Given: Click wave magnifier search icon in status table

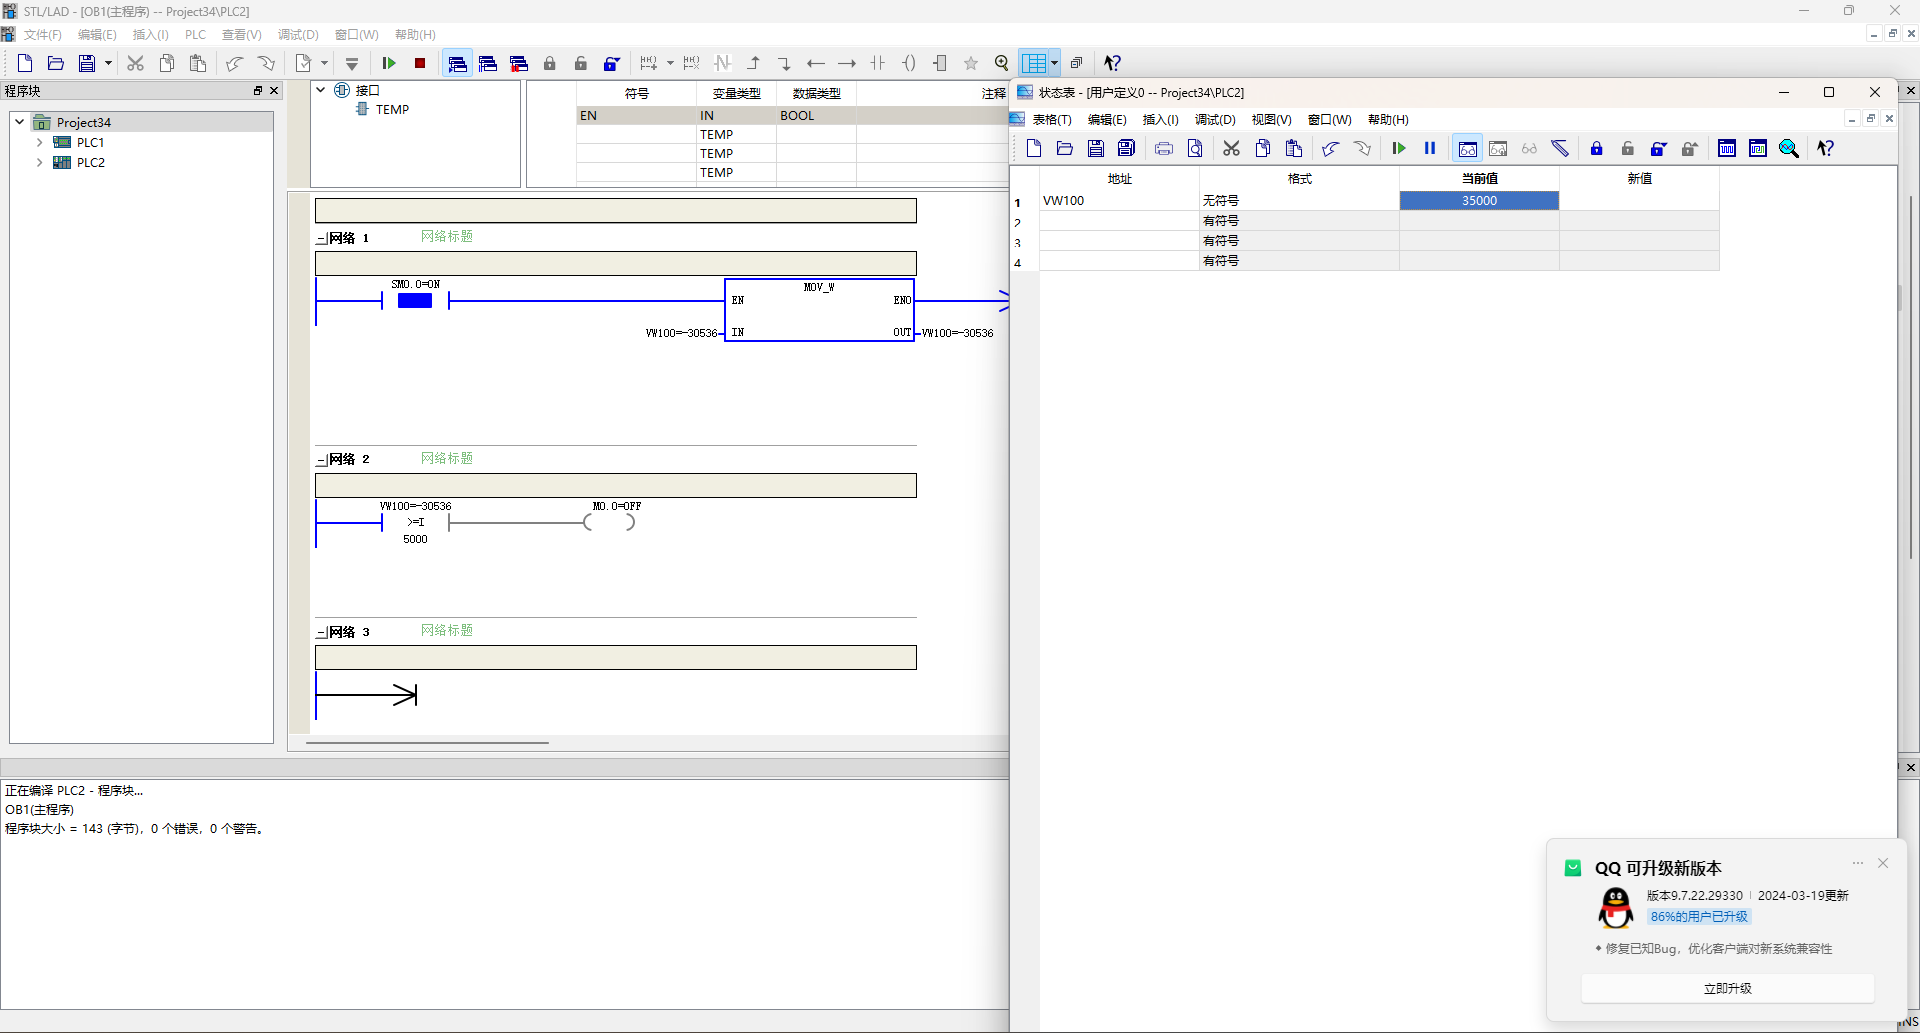Looking at the screenshot, I should (x=1789, y=148).
